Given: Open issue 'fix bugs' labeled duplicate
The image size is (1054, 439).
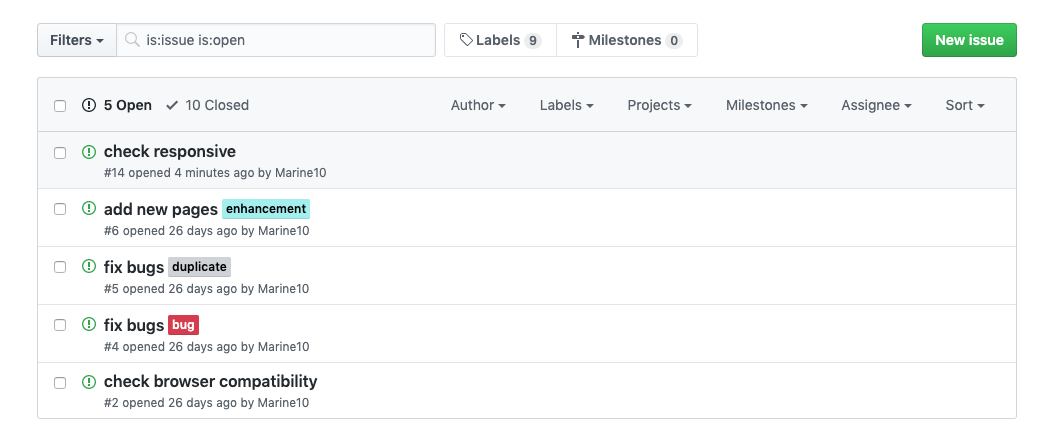Looking at the screenshot, I should 134,267.
